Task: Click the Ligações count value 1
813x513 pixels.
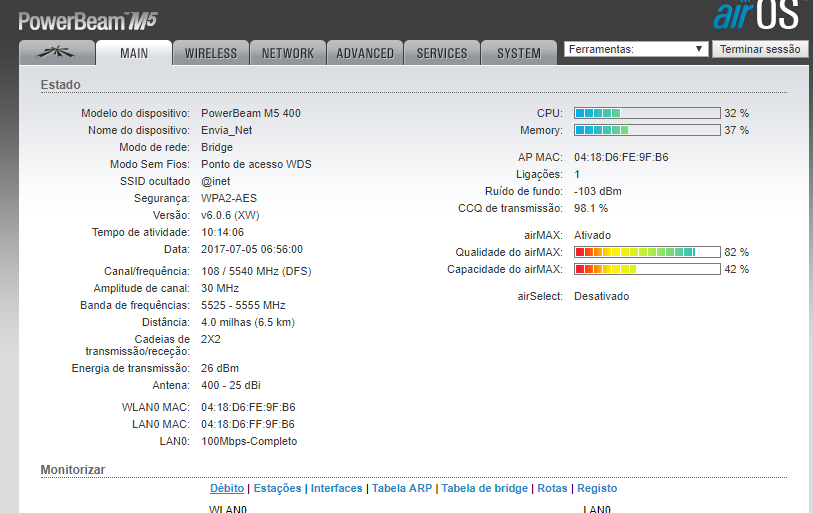Action: [x=577, y=174]
